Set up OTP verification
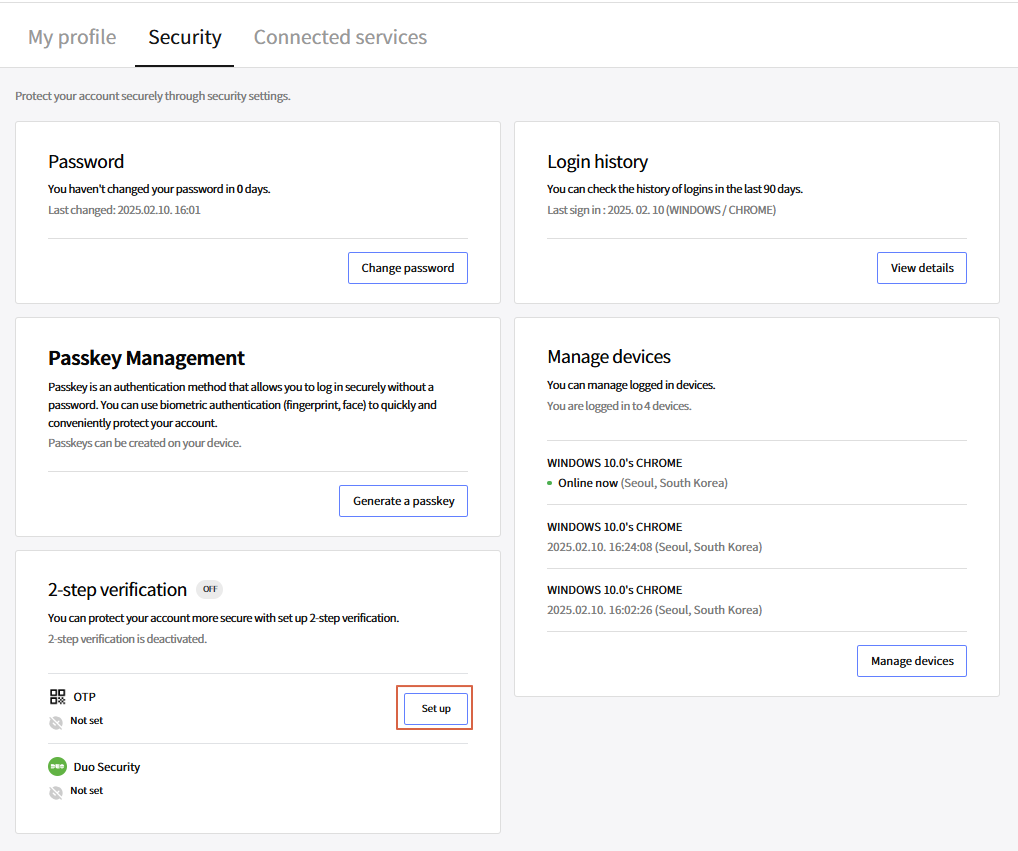Image resolution: width=1018 pixels, height=851 pixels. coord(436,708)
